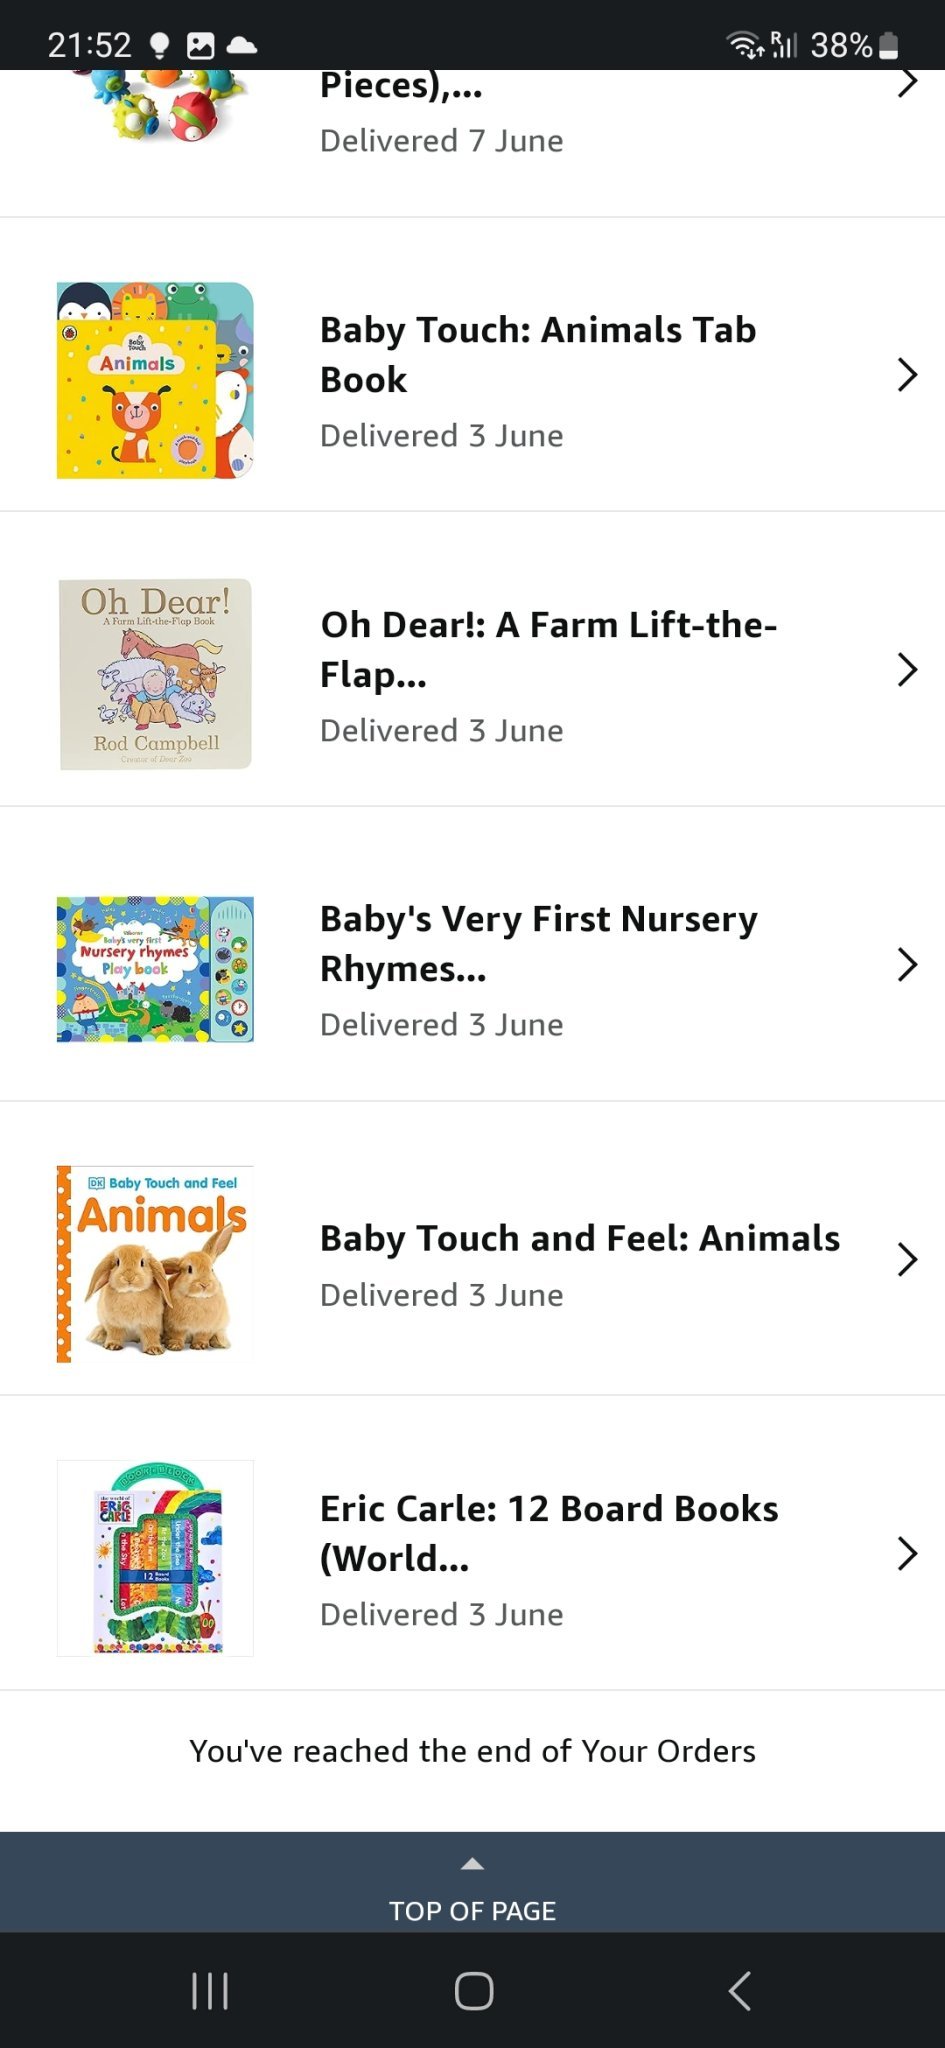The height and width of the screenshot is (2048, 945).
Task: Tap Android back navigation arrow
Action: click(740, 1990)
